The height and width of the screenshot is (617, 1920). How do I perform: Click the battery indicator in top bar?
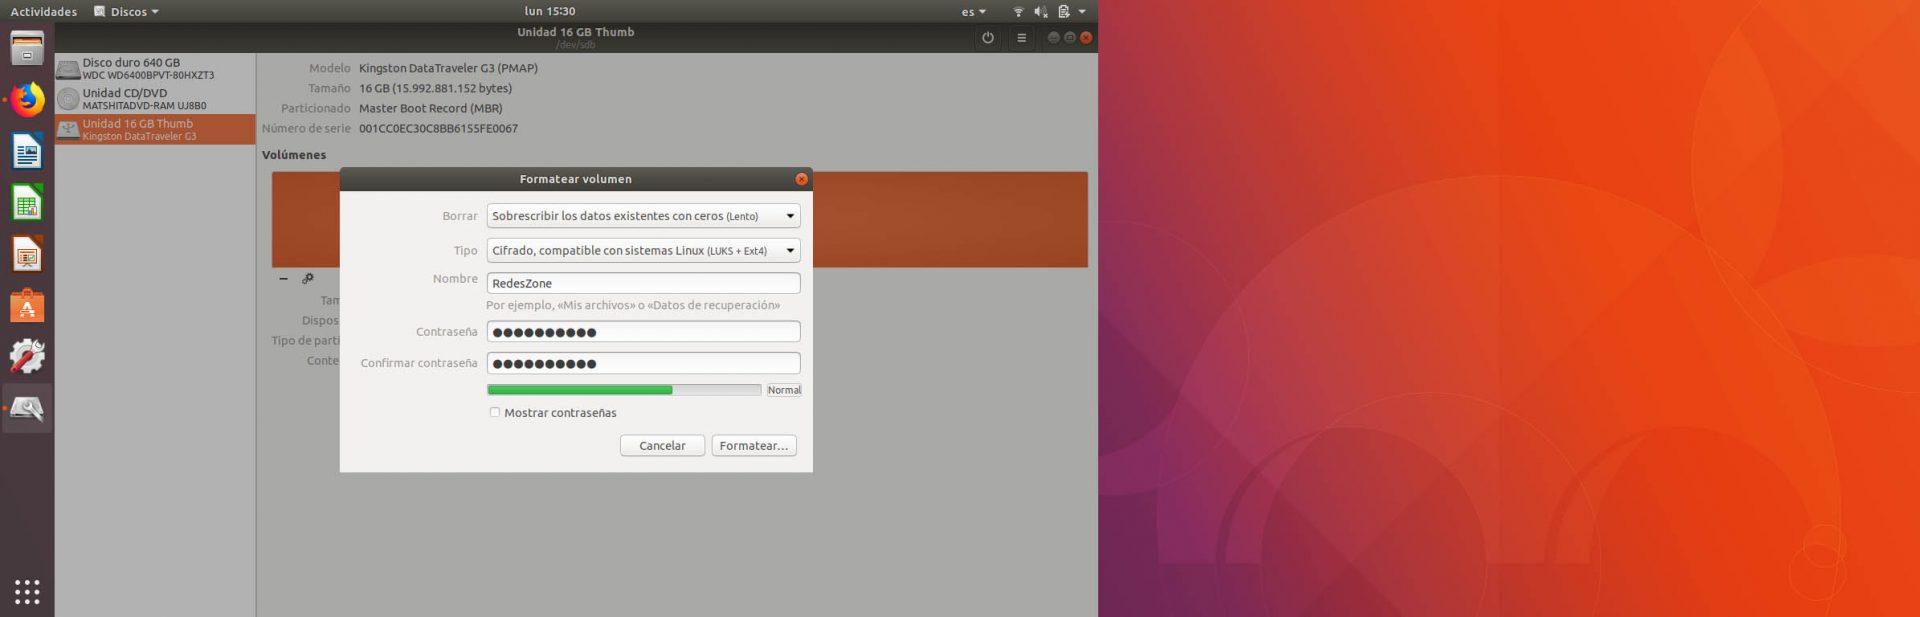(x=1064, y=12)
